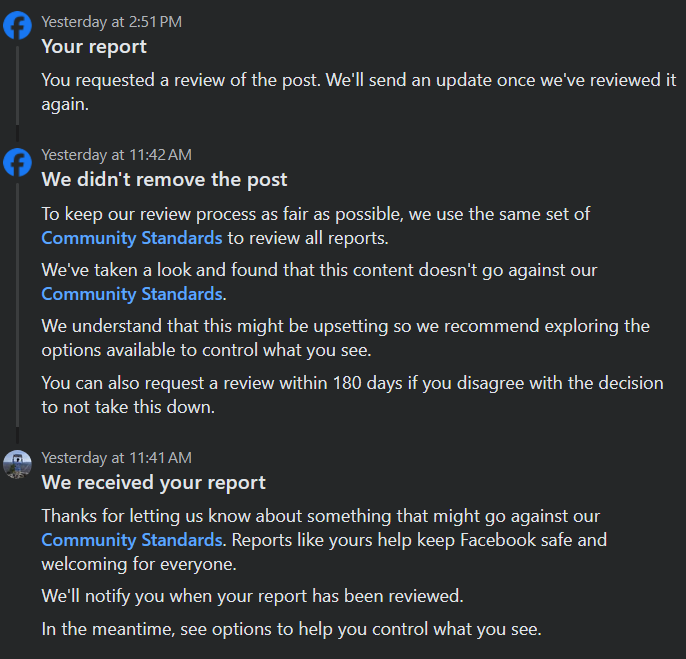Open Community Standards link in received report message
Image resolution: width=686 pixels, height=659 pixels.
(x=131, y=540)
